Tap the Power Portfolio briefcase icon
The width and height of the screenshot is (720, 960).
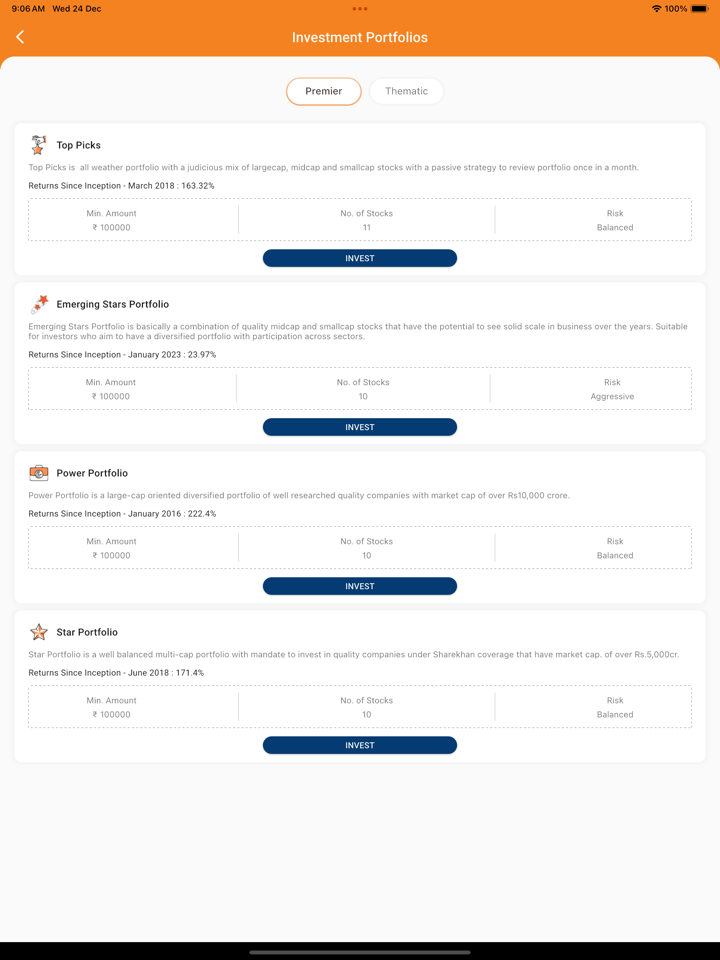pos(39,473)
